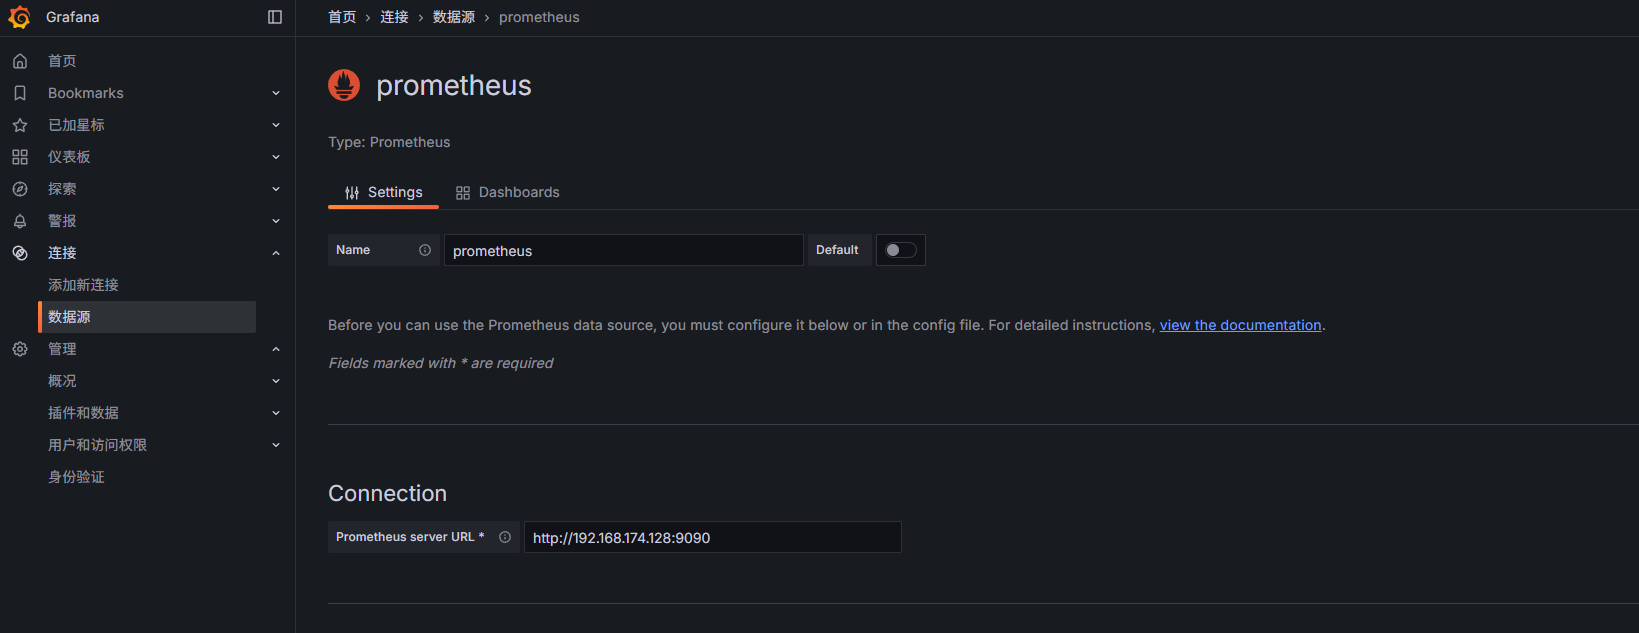
Task: Click the Grafana logo icon
Action: (19, 17)
